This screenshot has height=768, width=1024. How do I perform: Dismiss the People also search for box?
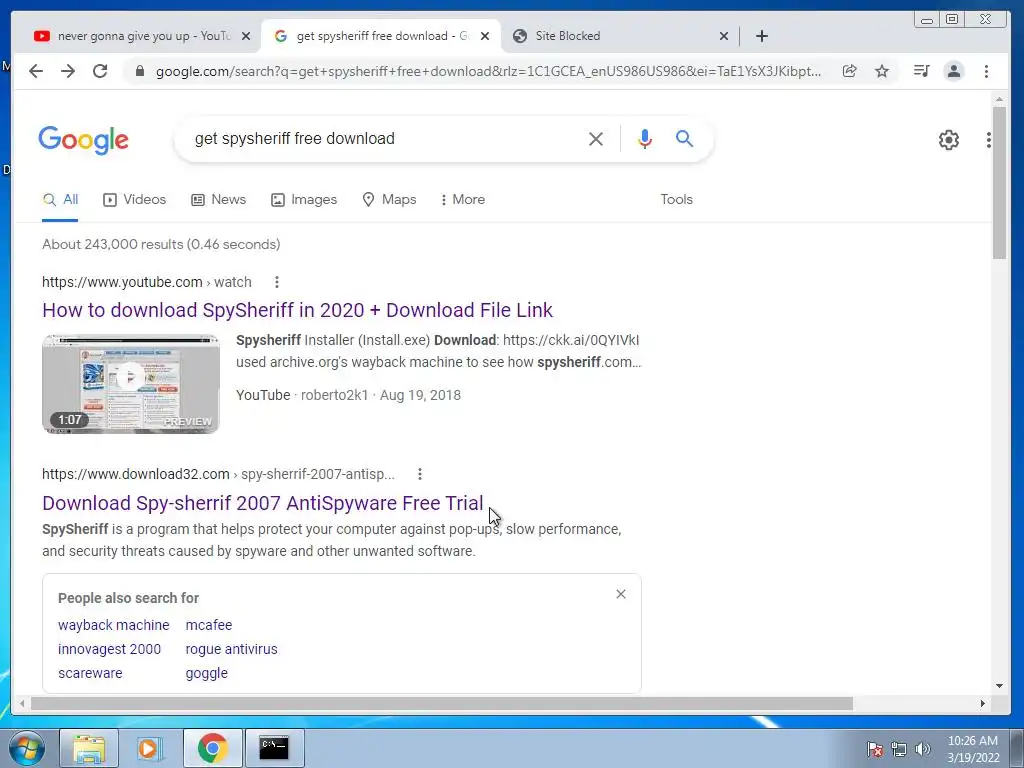pyautogui.click(x=621, y=594)
